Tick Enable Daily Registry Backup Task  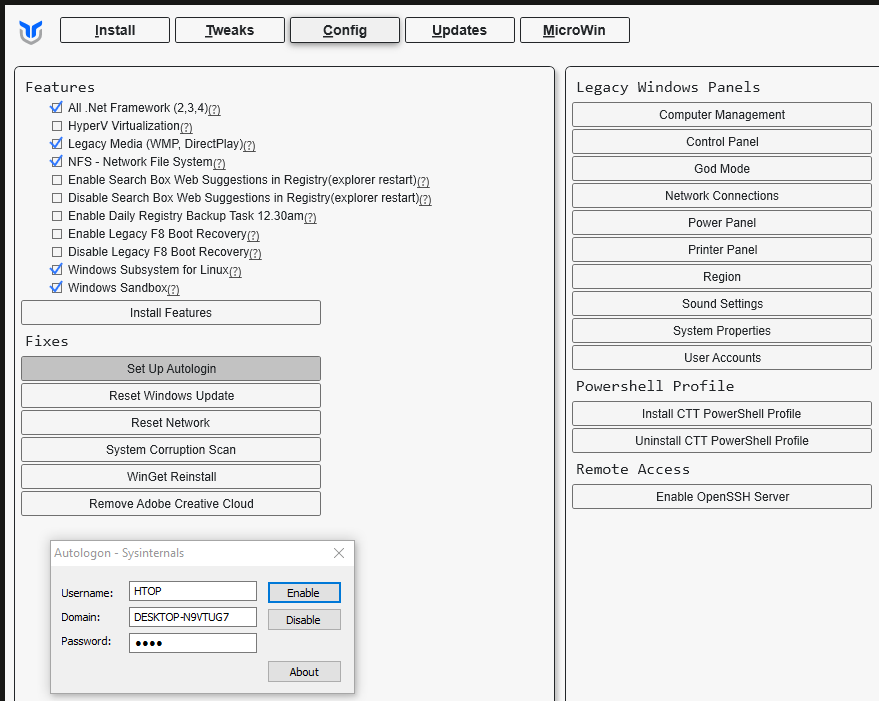[x=57, y=215]
